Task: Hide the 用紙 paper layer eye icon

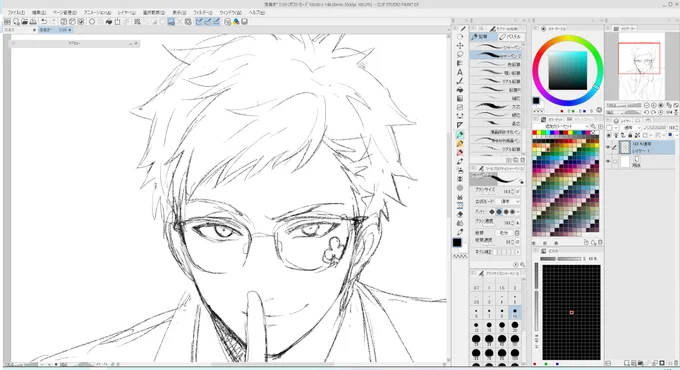Action: (x=608, y=161)
